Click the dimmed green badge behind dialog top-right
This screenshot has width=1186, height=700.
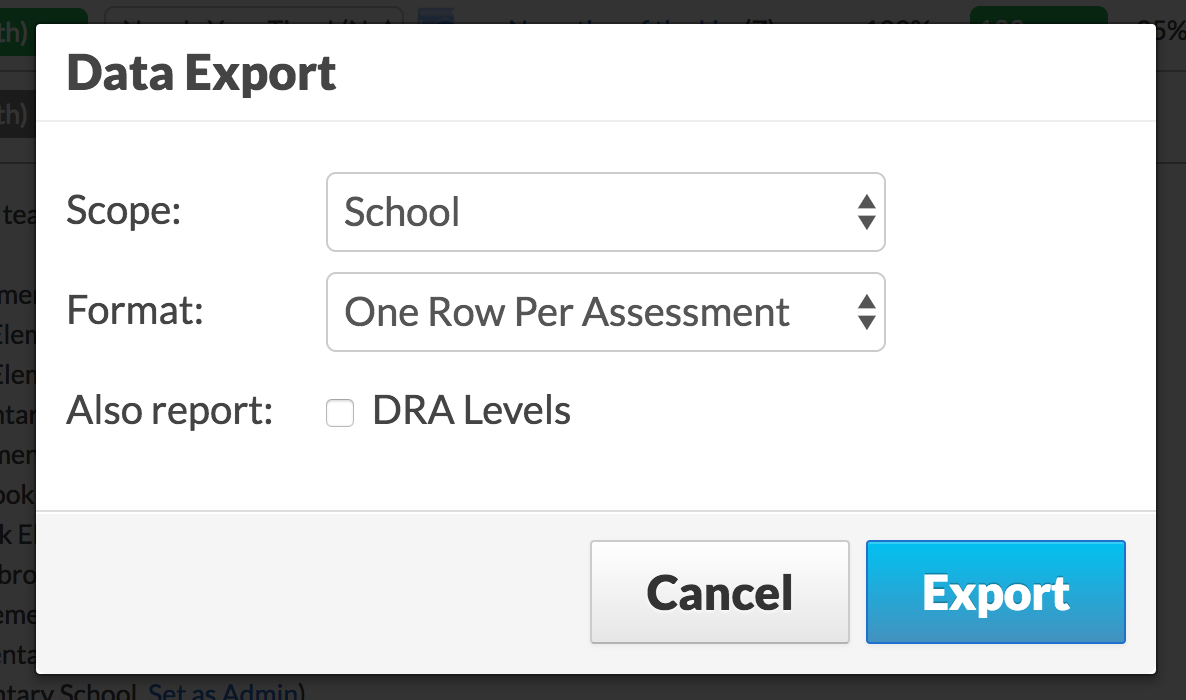(x=1039, y=15)
